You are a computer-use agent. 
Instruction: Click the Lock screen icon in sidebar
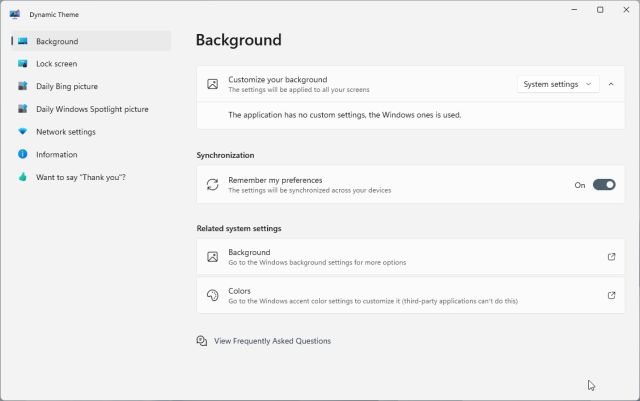click(22, 64)
